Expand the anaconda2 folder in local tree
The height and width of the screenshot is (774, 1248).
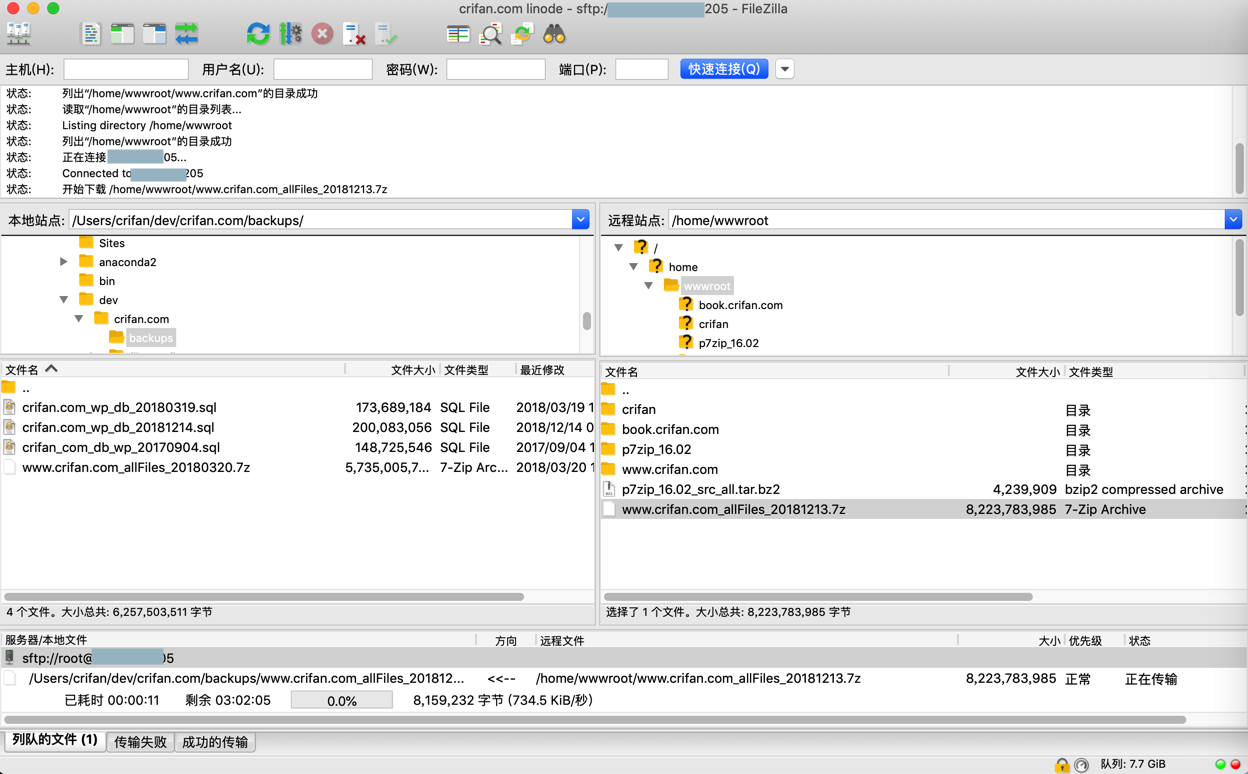coord(64,262)
